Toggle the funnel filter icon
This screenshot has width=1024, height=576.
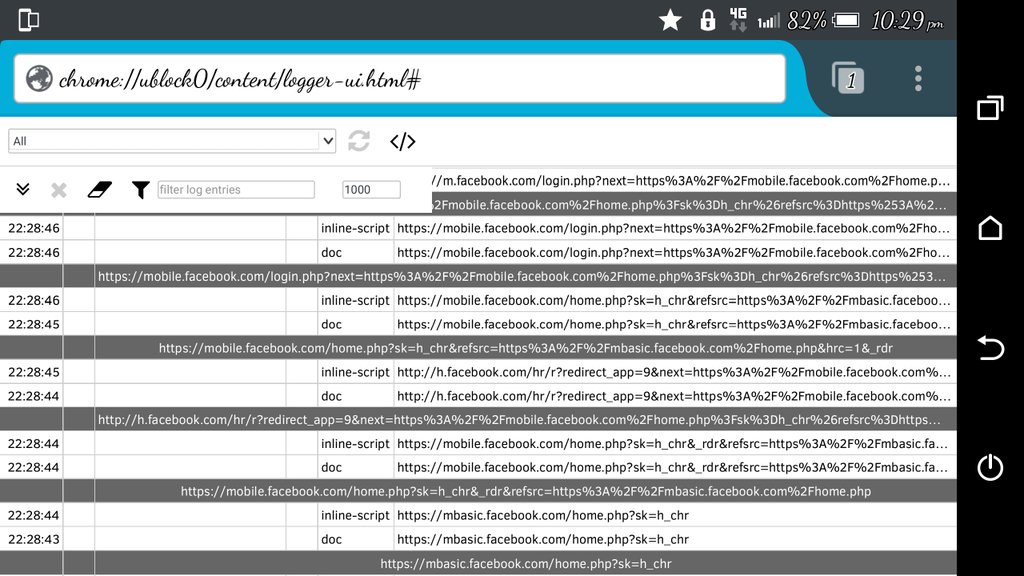coord(140,190)
